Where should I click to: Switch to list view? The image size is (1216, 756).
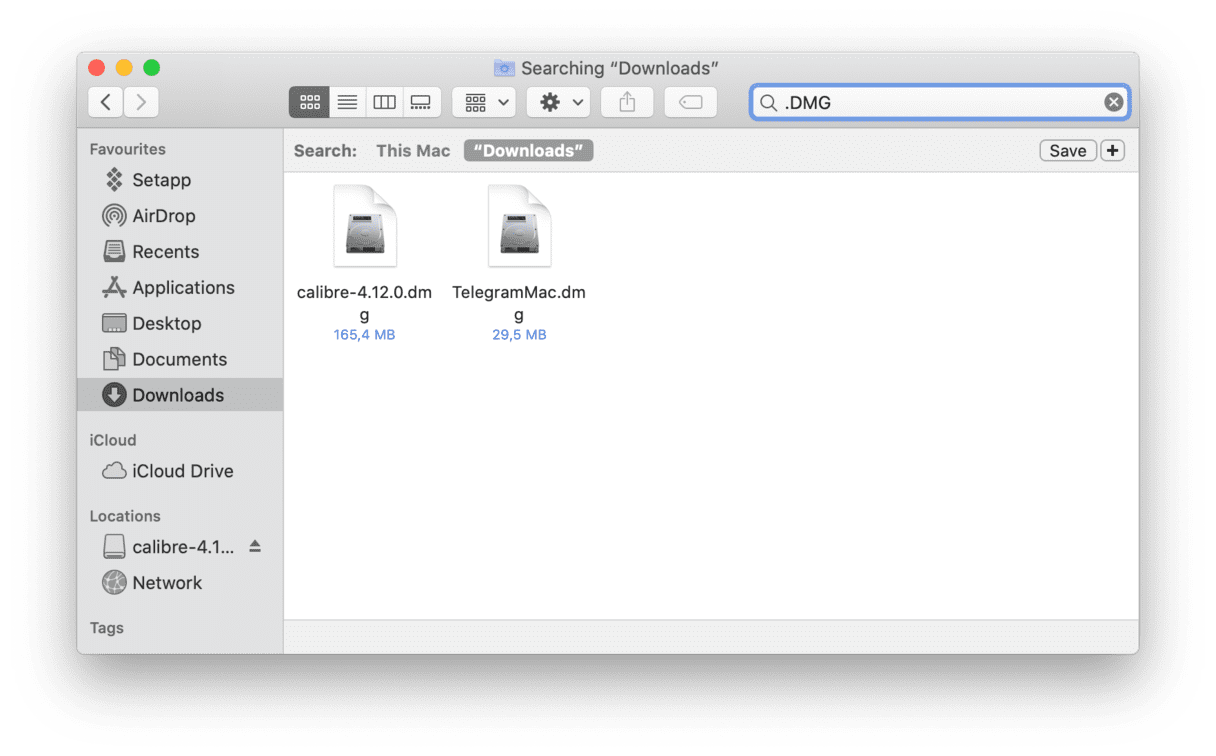pos(347,102)
